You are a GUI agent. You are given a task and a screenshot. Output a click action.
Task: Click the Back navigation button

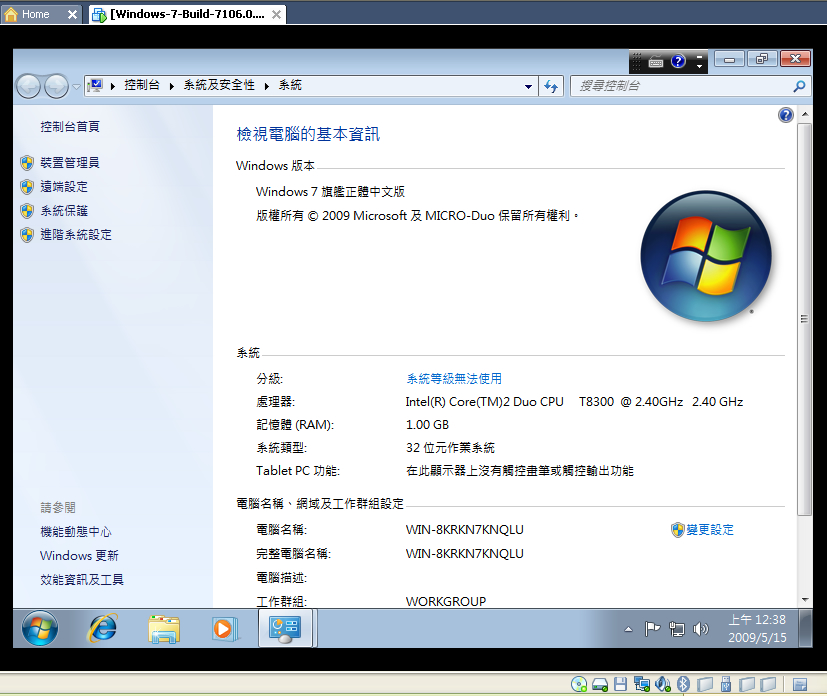point(28,86)
